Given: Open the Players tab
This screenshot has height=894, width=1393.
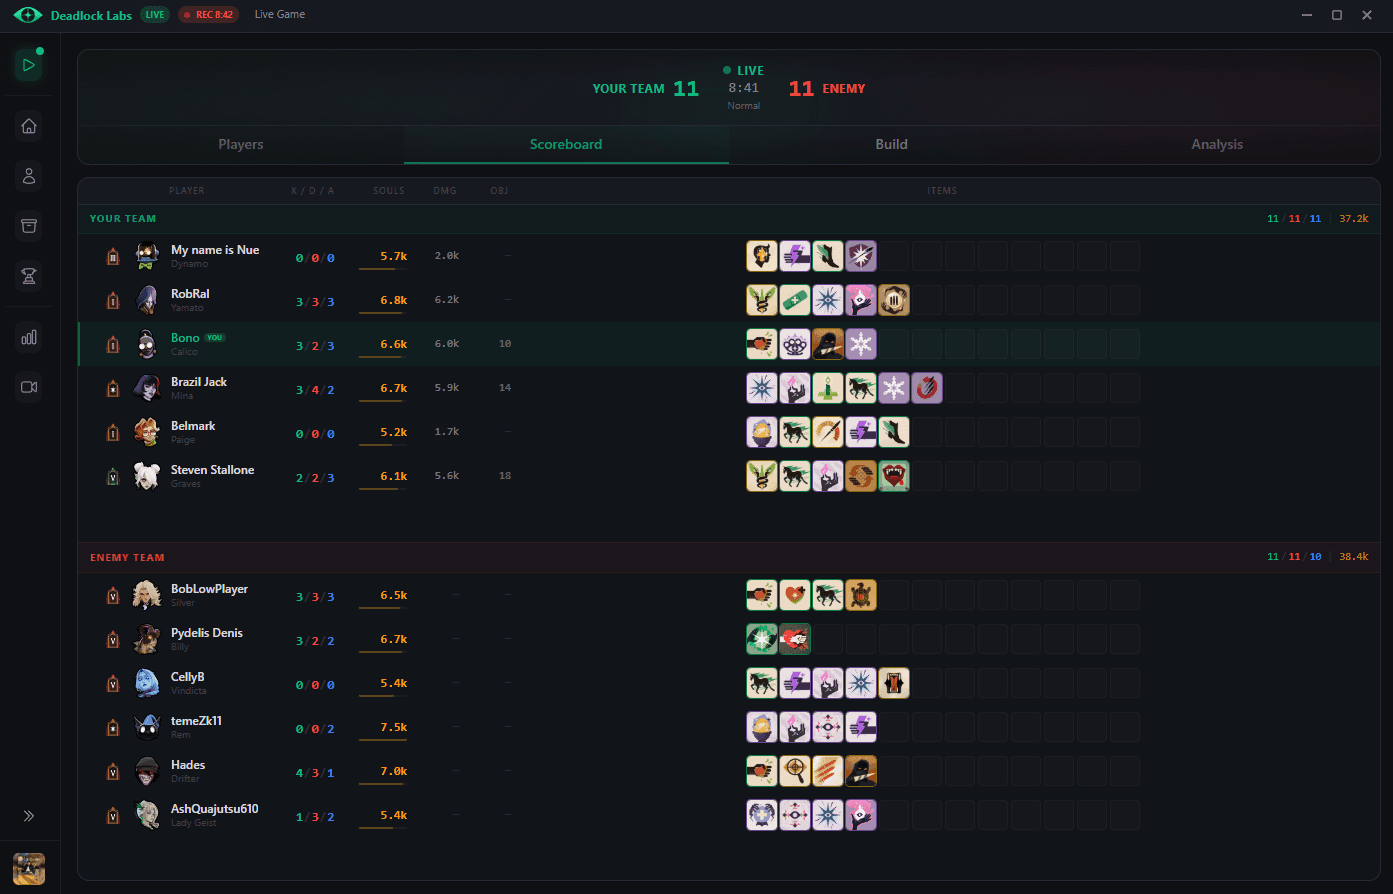Looking at the screenshot, I should click(x=240, y=144).
